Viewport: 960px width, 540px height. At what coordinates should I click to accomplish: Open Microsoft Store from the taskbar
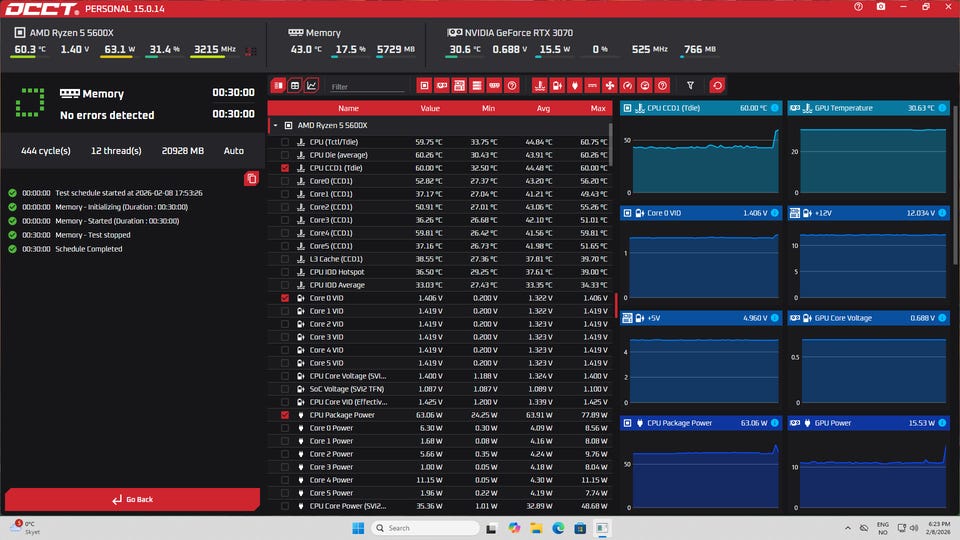[x=580, y=528]
